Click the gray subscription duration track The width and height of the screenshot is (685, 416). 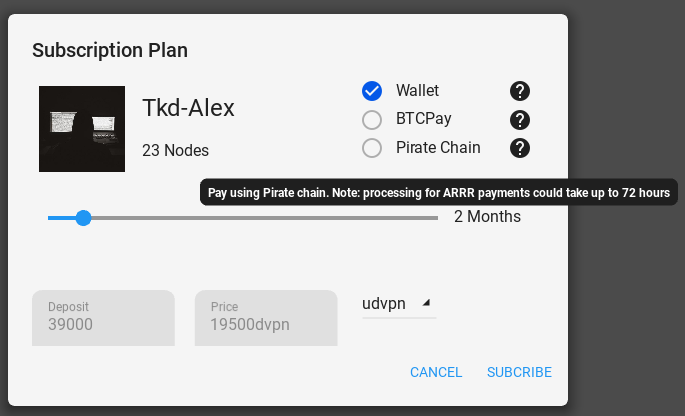(264, 218)
